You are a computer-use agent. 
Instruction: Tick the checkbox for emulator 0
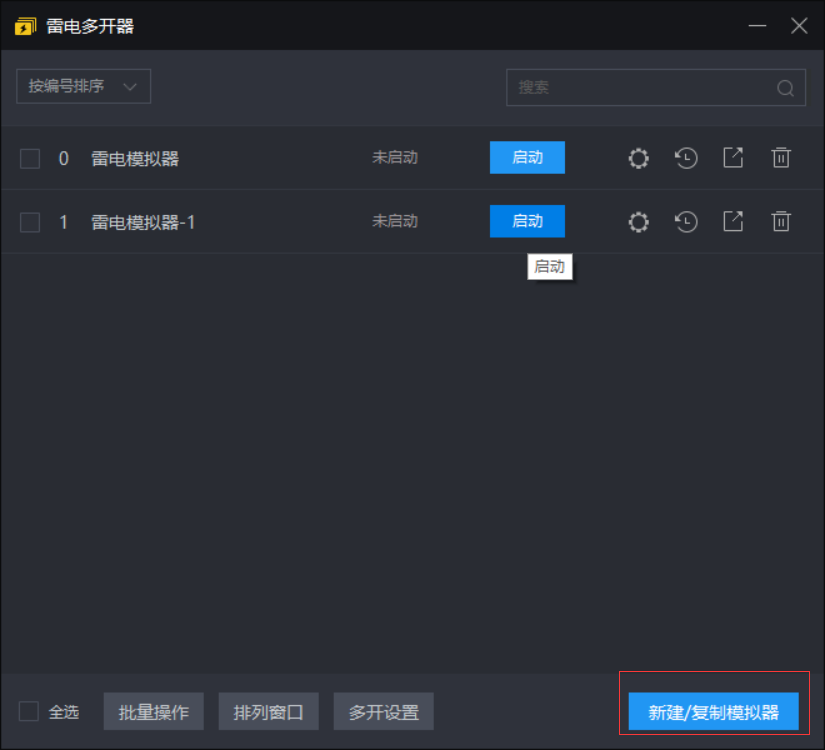coord(30,158)
